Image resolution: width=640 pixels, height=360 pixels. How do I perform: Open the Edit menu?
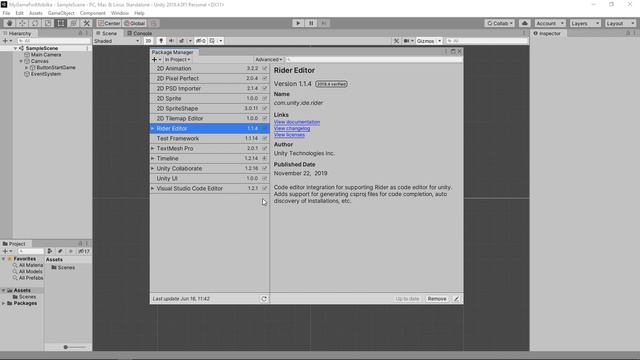click(20, 13)
